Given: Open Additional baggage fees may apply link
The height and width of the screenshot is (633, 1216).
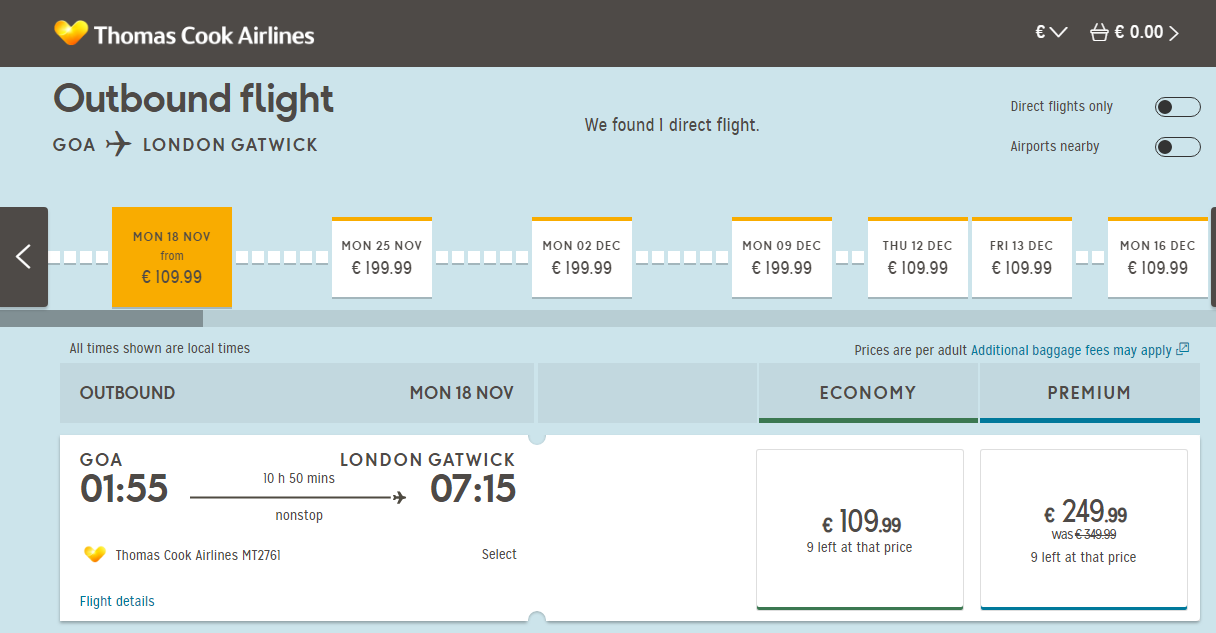Looking at the screenshot, I should click(1071, 350).
